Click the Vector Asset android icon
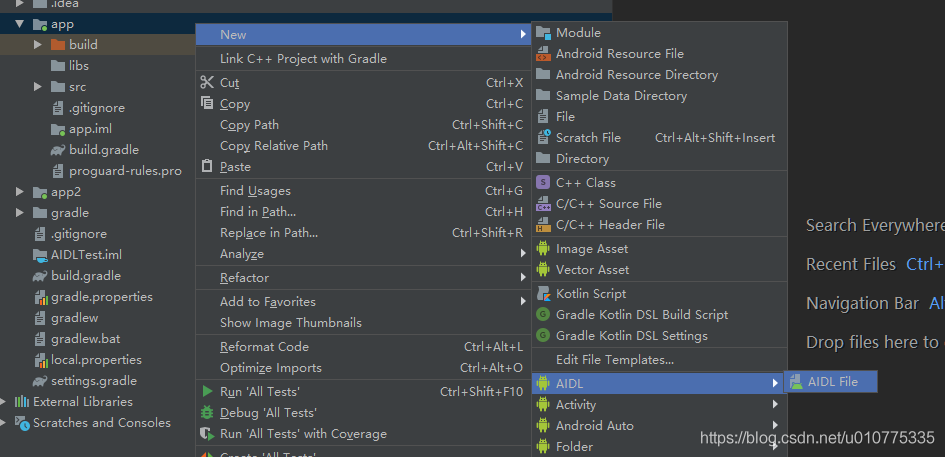 pyautogui.click(x=543, y=270)
